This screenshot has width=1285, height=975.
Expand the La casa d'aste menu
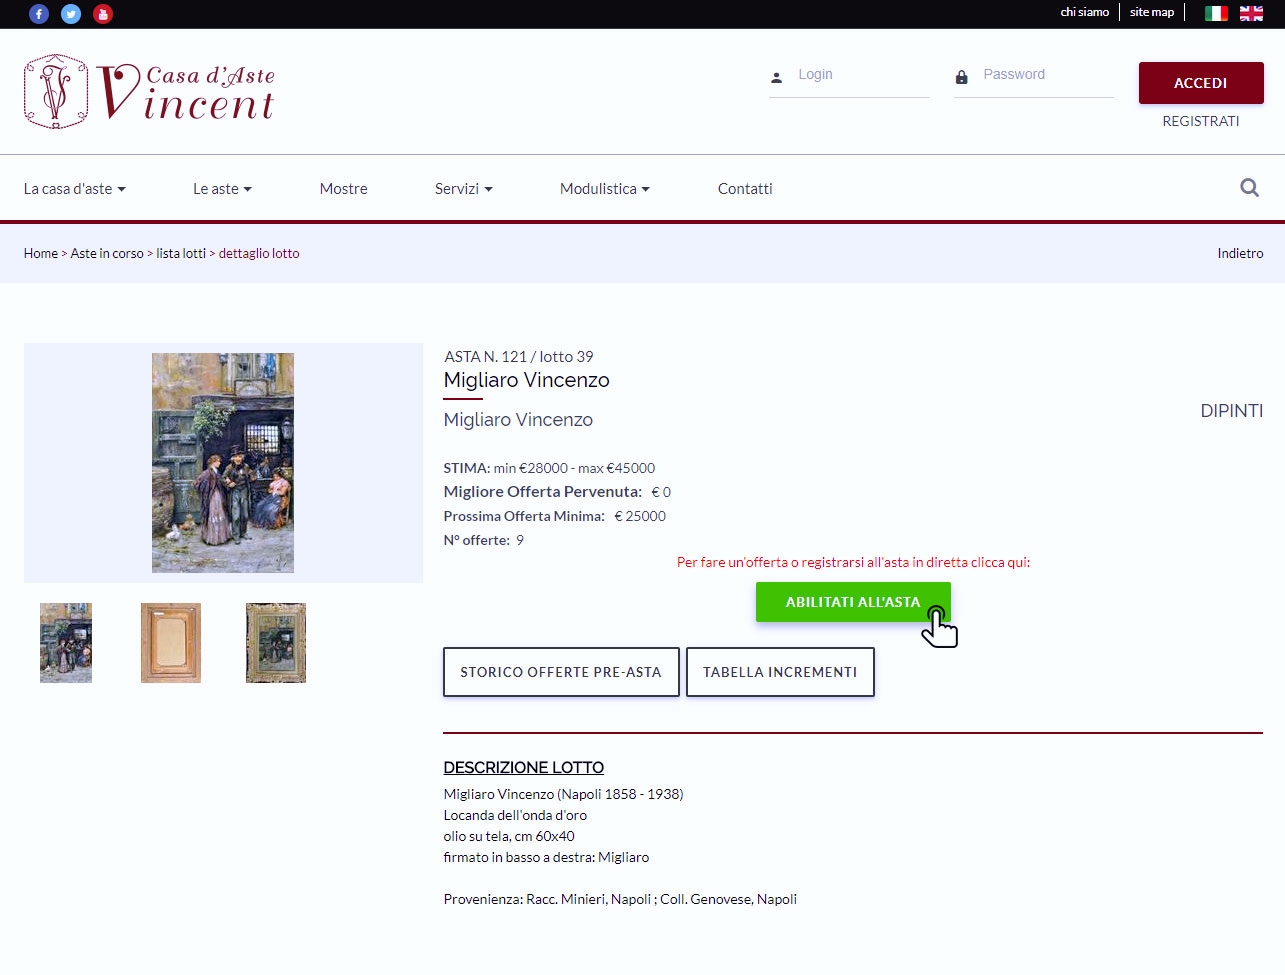[75, 189]
